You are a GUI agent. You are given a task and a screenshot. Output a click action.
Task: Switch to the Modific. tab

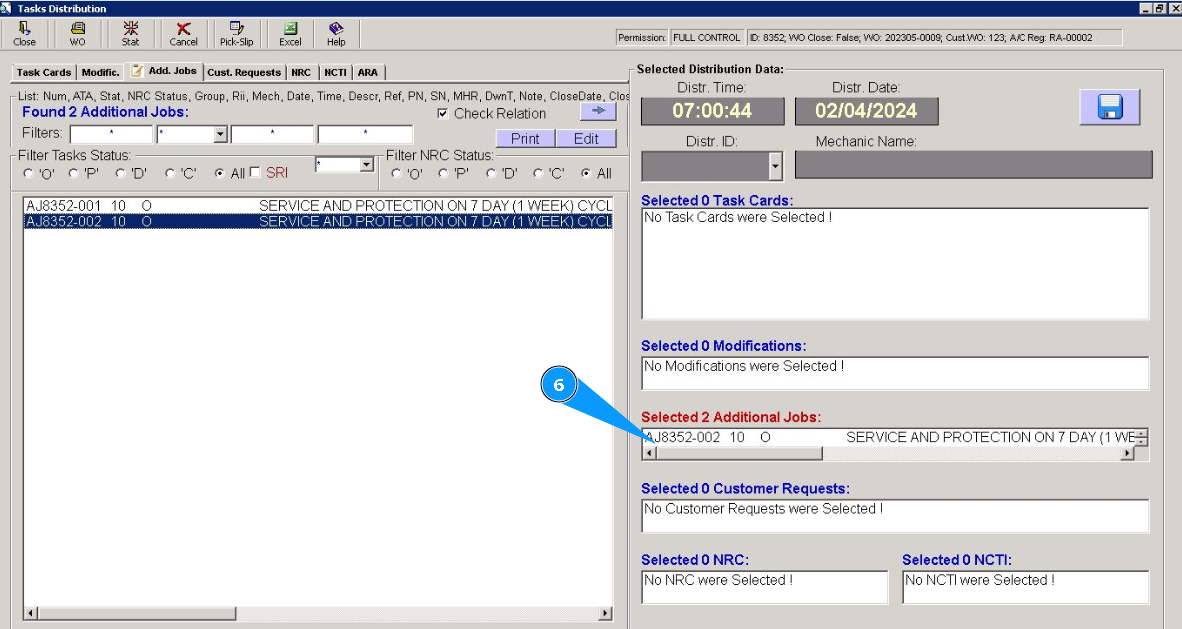coord(100,72)
